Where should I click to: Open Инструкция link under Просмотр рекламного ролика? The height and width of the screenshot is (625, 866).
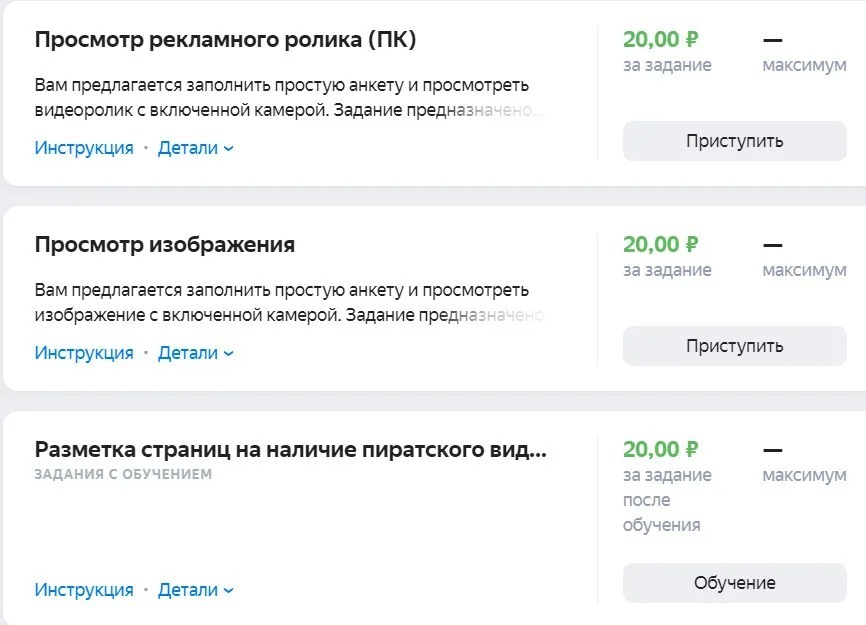tap(84, 148)
